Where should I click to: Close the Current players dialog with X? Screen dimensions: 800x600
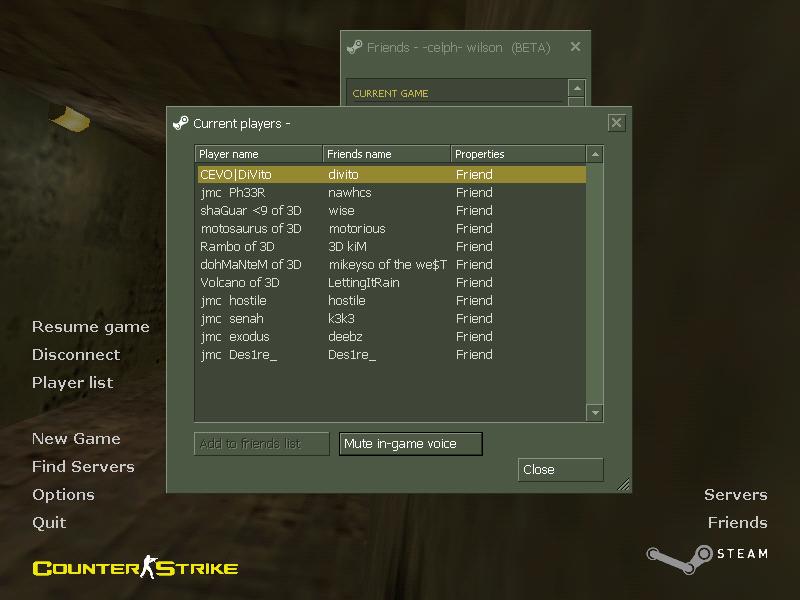[x=616, y=122]
